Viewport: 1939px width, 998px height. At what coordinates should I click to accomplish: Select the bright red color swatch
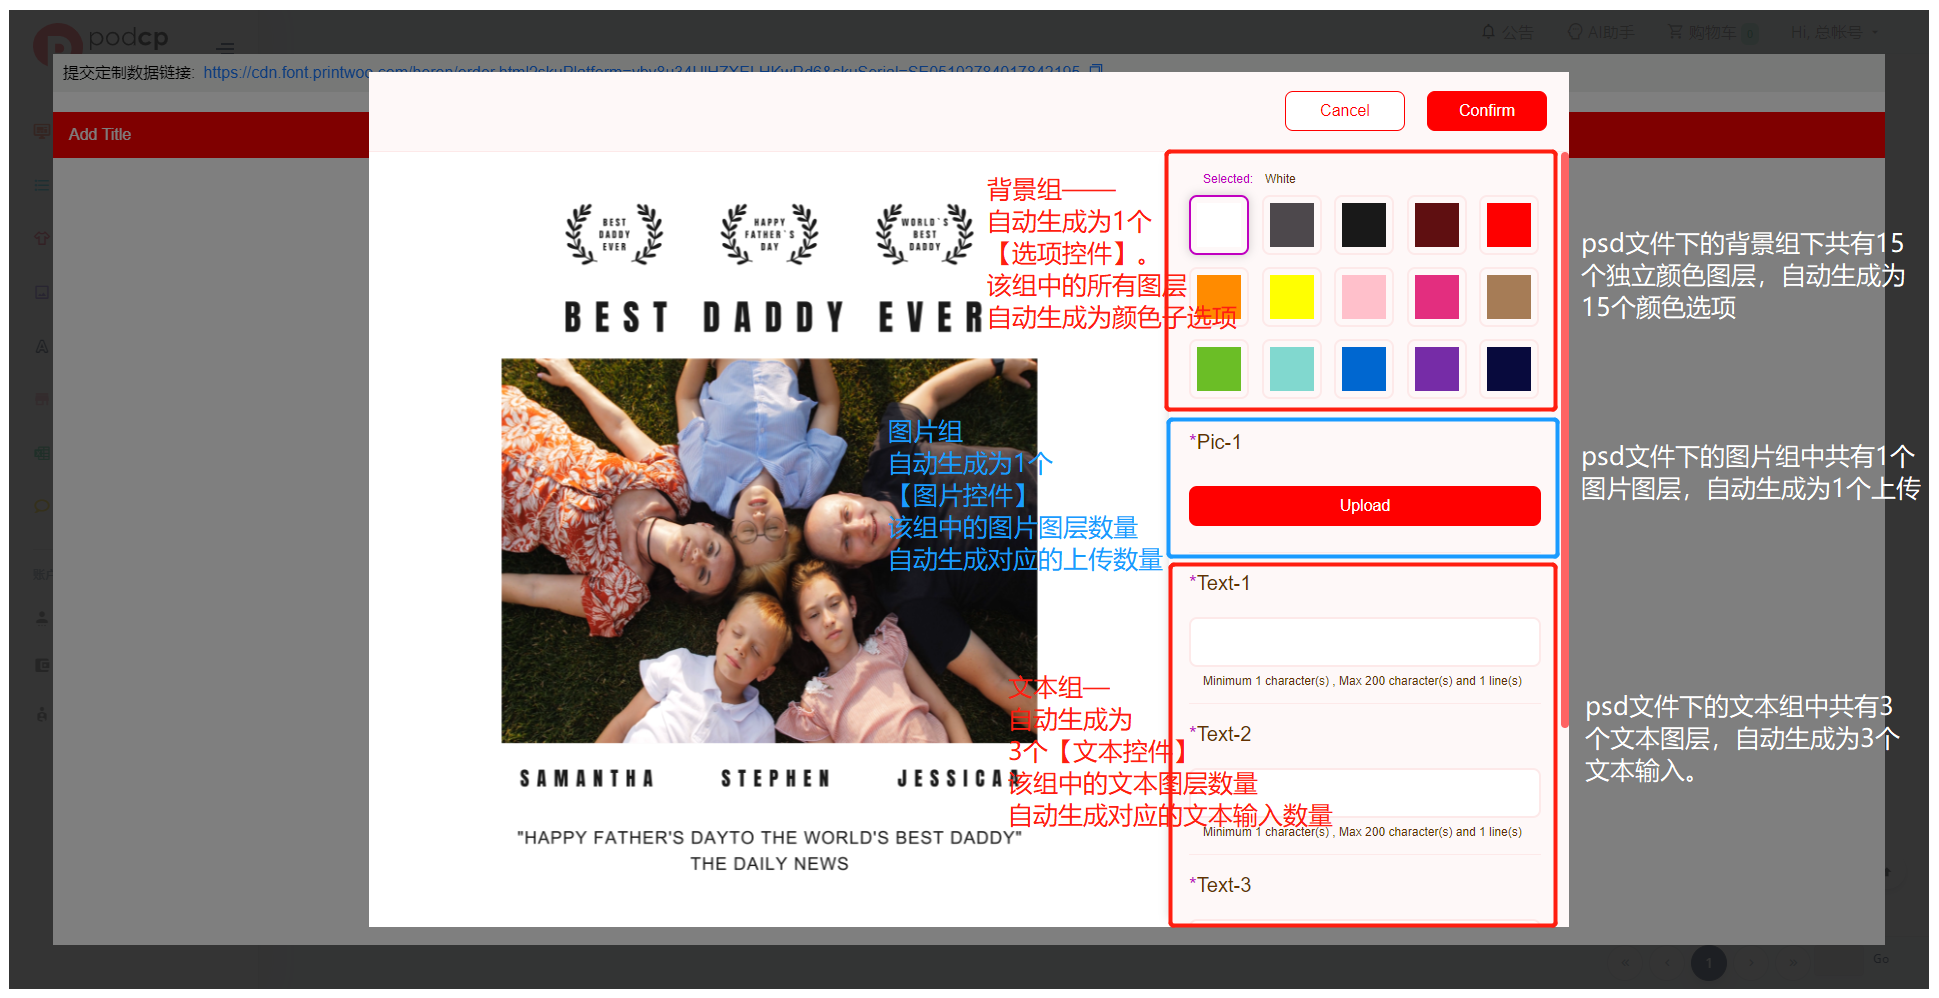[1509, 225]
